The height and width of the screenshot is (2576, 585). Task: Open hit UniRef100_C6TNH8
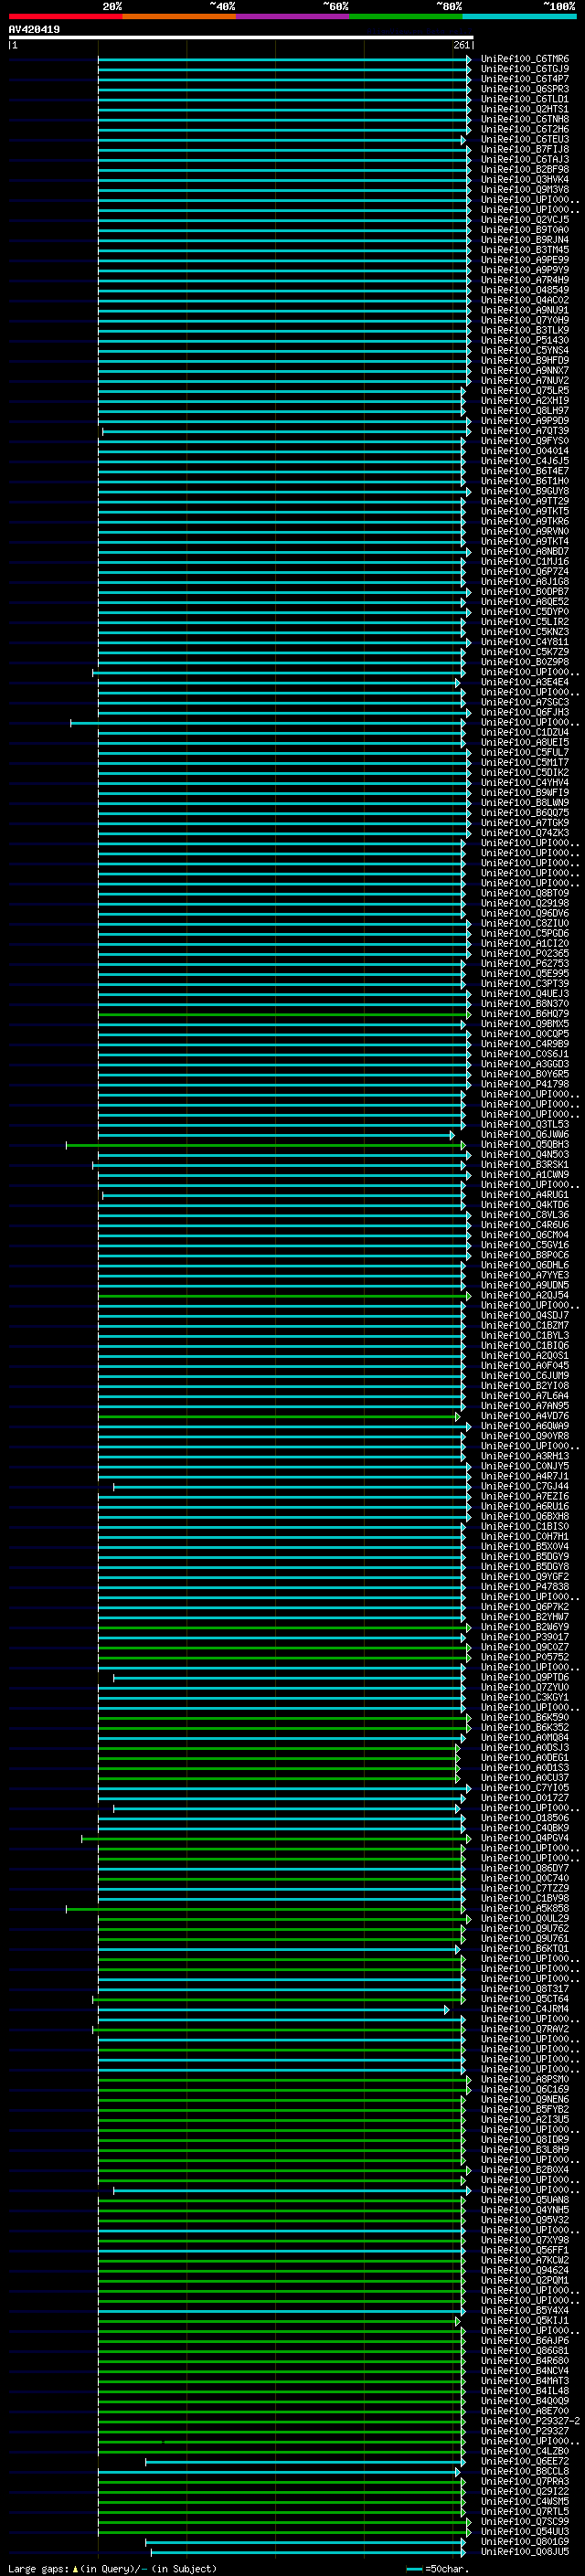pos(525,119)
